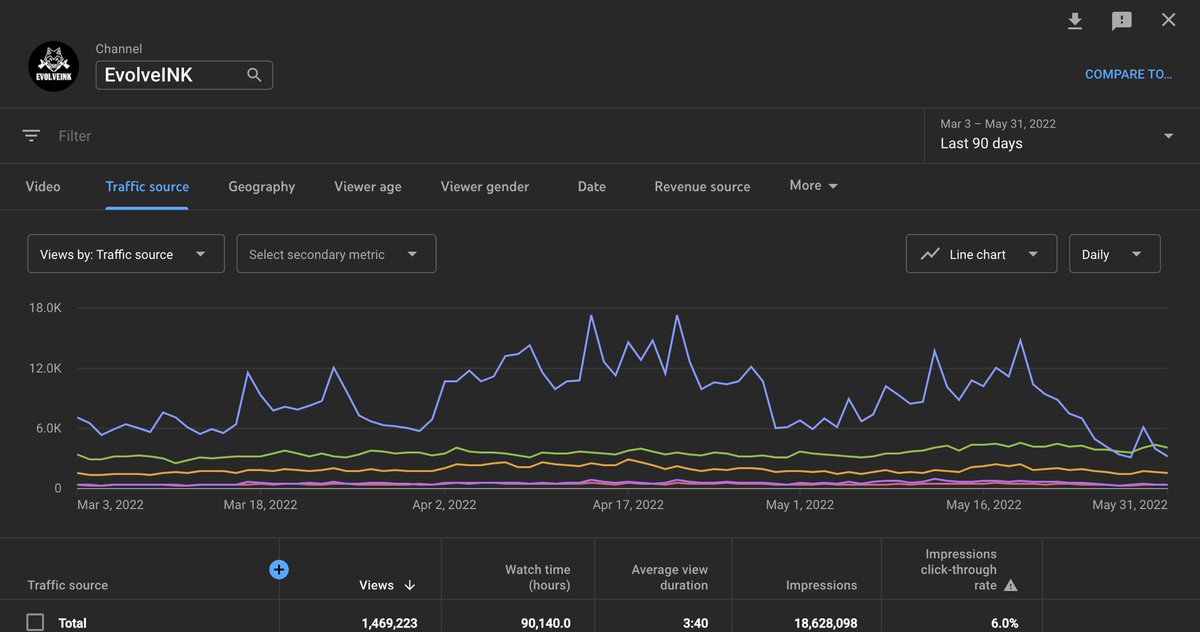Click the Impressions click-through rate header
Image resolution: width=1200 pixels, height=632 pixels.
pos(960,569)
